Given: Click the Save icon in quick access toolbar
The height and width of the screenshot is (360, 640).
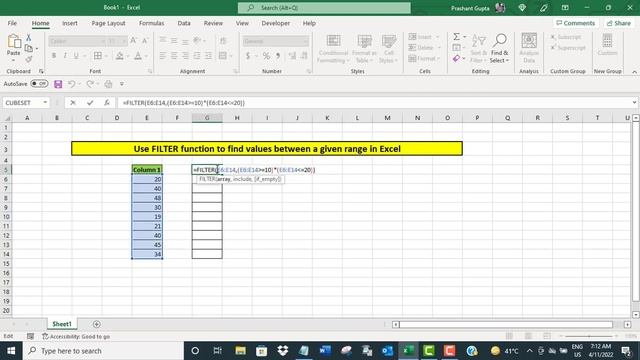Looking at the screenshot, I should point(58,84).
